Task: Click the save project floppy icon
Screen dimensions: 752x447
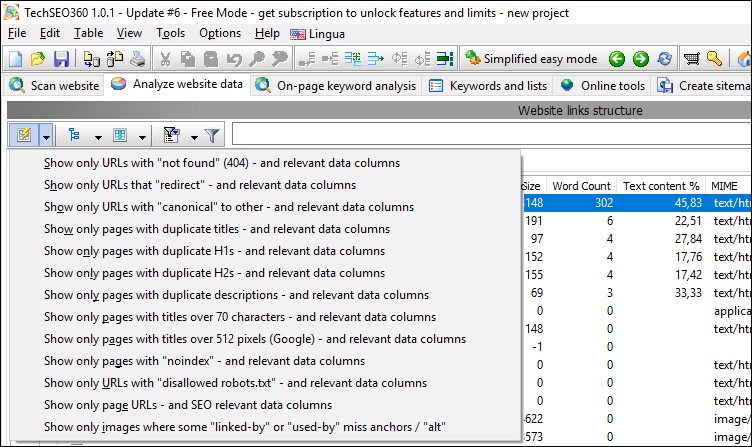Action: [61, 59]
